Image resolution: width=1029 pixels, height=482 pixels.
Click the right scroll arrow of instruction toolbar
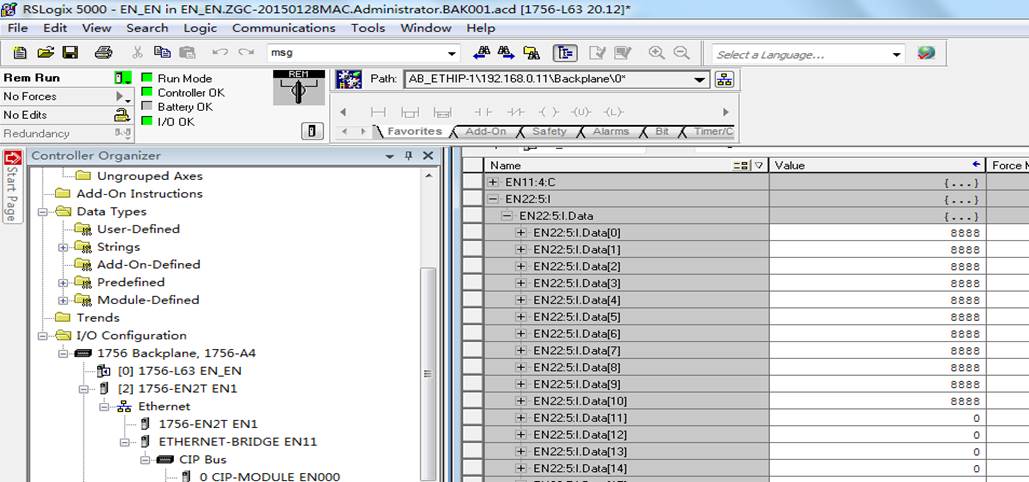(725, 112)
